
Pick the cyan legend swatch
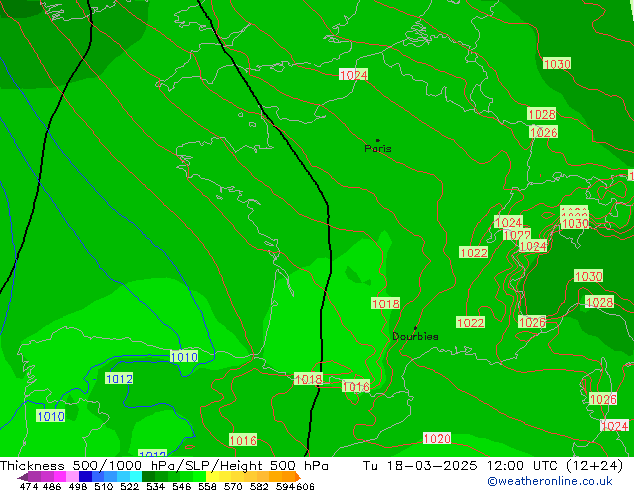(x=136, y=476)
